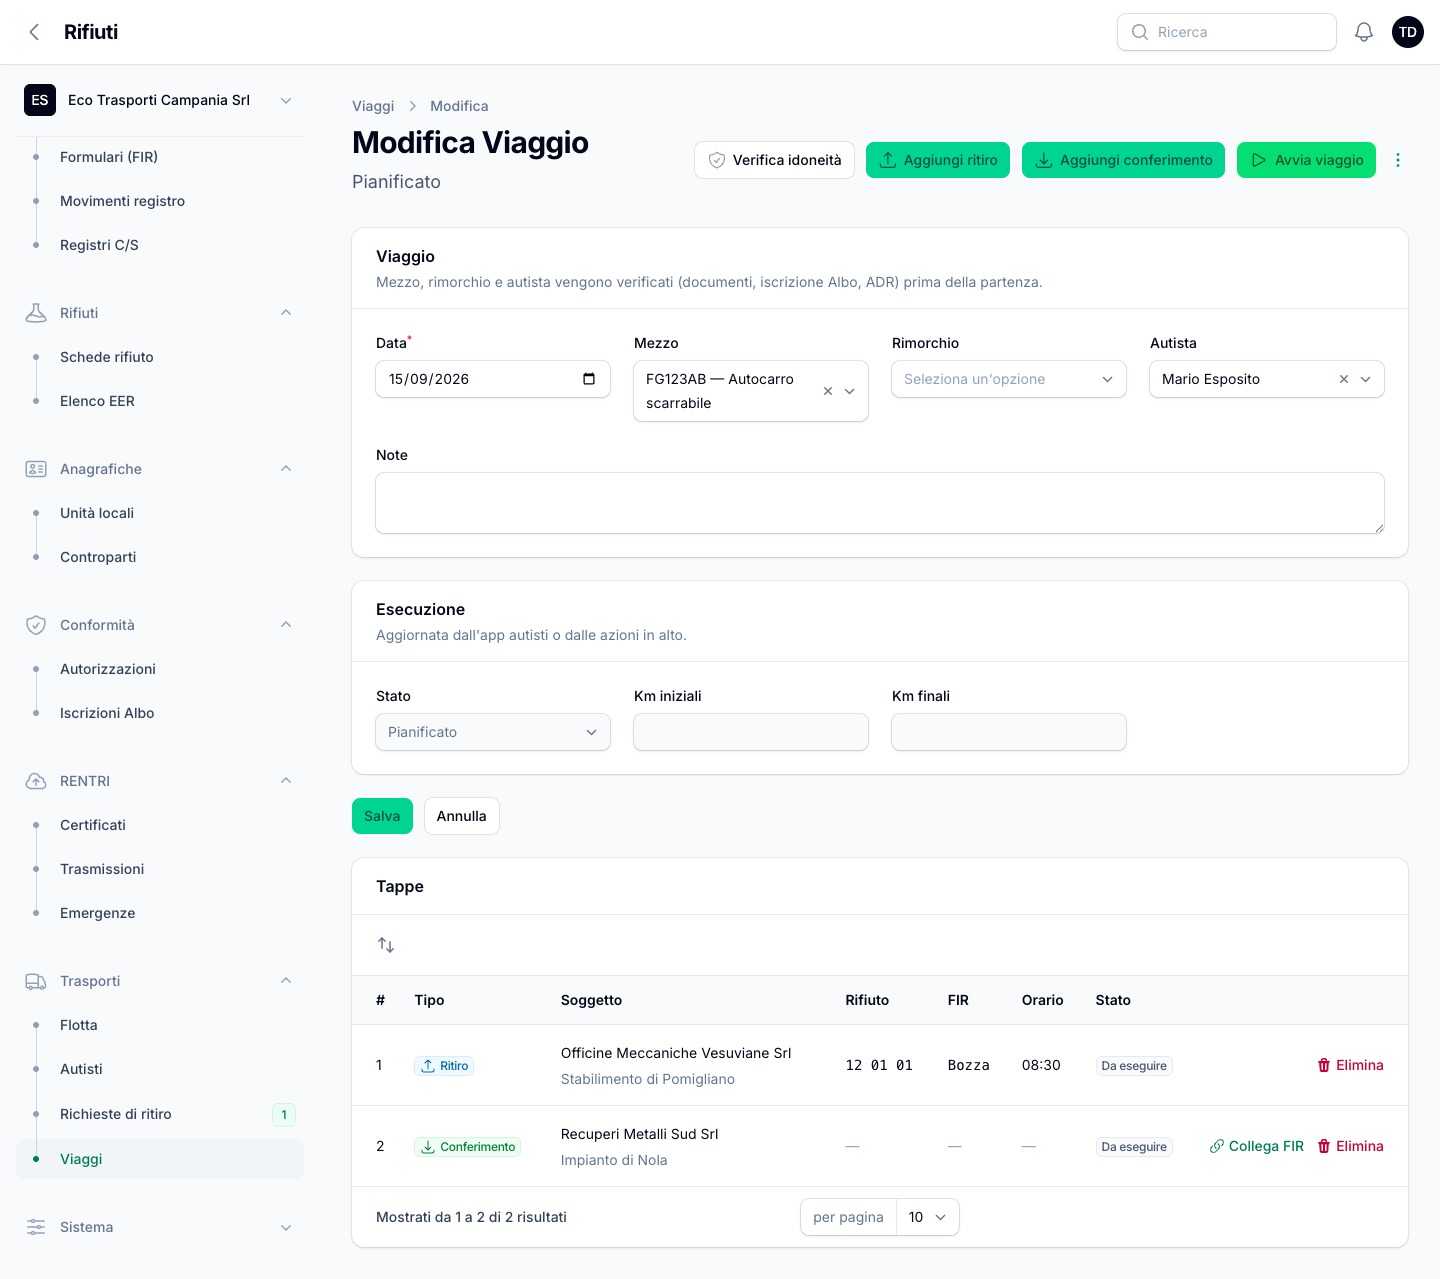Click the search magnifier icon
The width and height of the screenshot is (1440, 1279).
(1140, 32)
